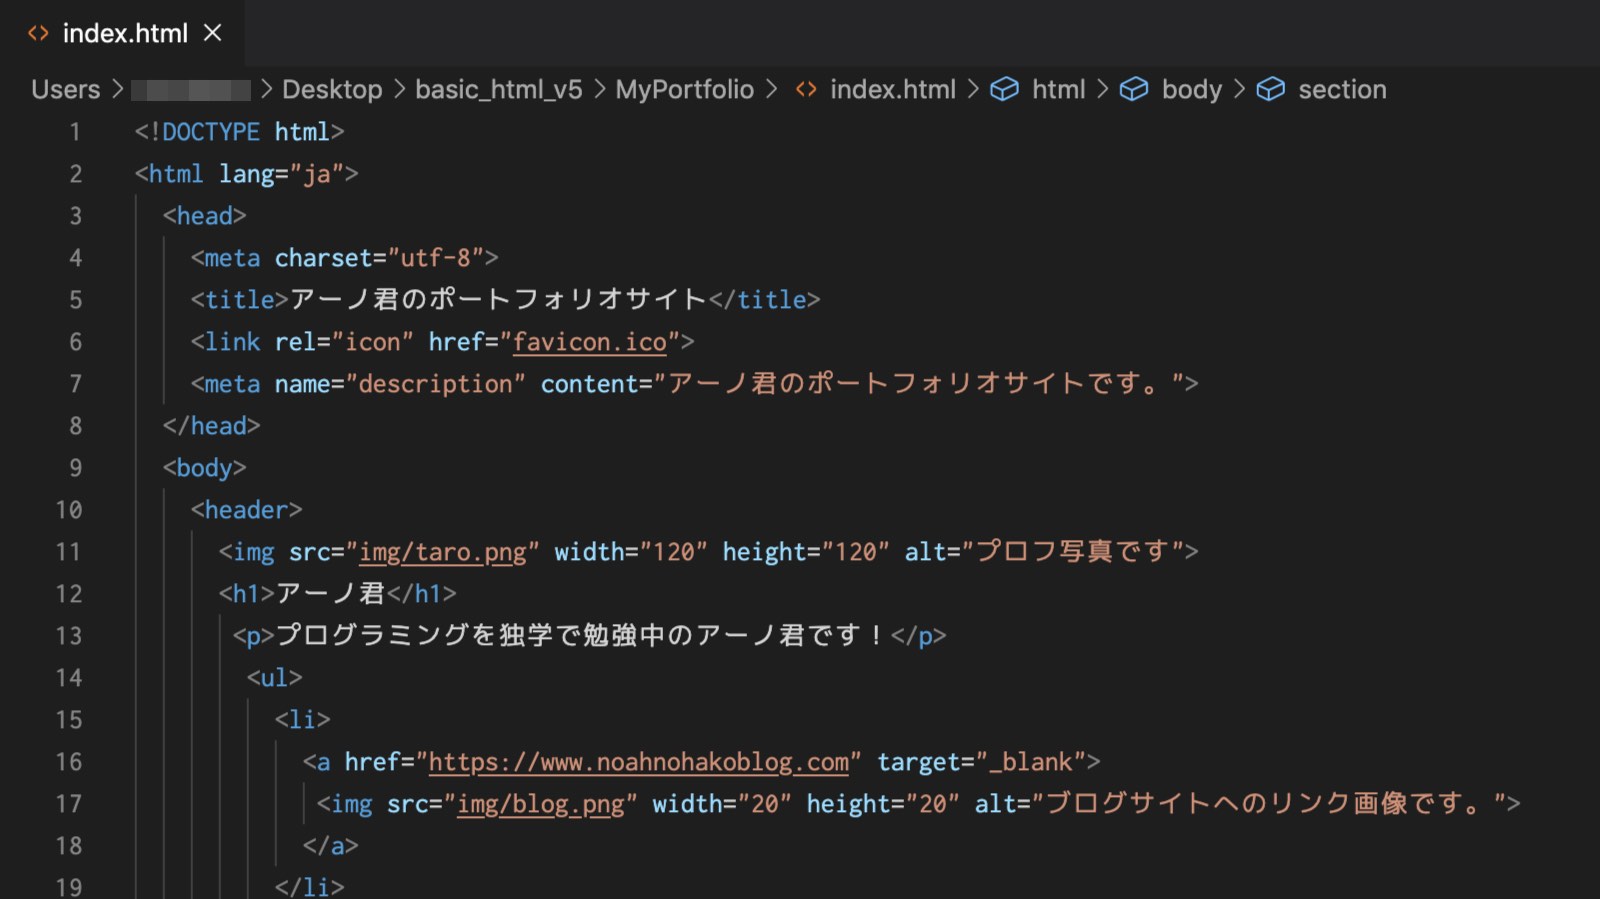1600x899 pixels.
Task: Click the html symbol cube icon in breadcrumb
Action: (1004, 89)
